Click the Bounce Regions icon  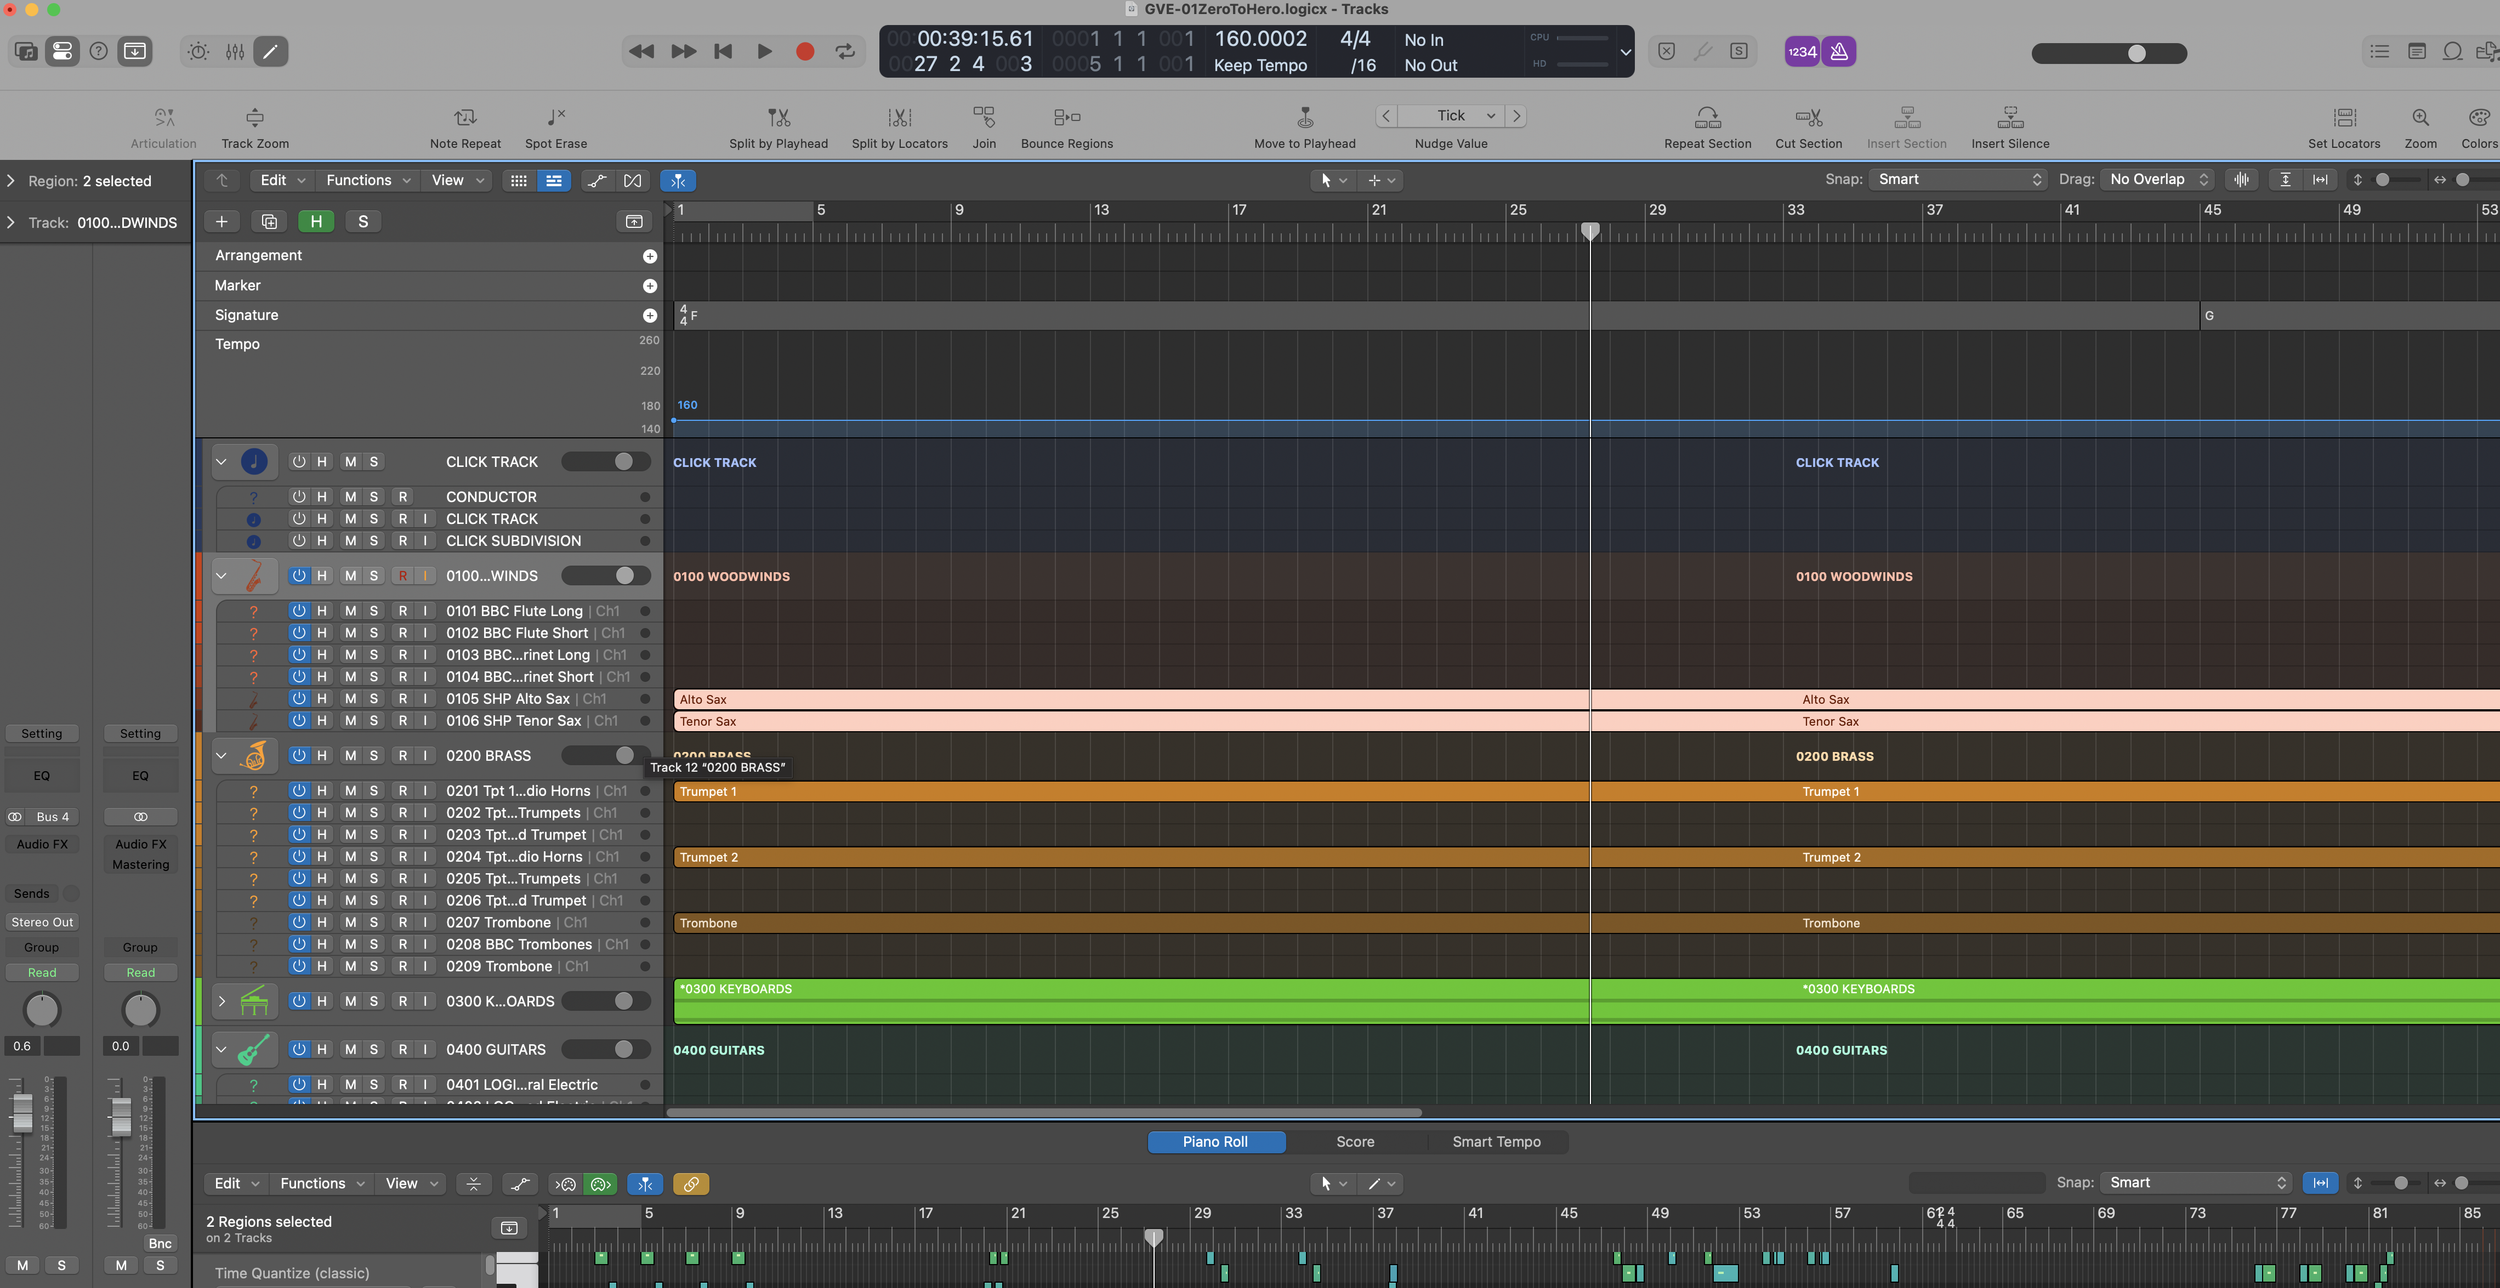[x=1066, y=118]
